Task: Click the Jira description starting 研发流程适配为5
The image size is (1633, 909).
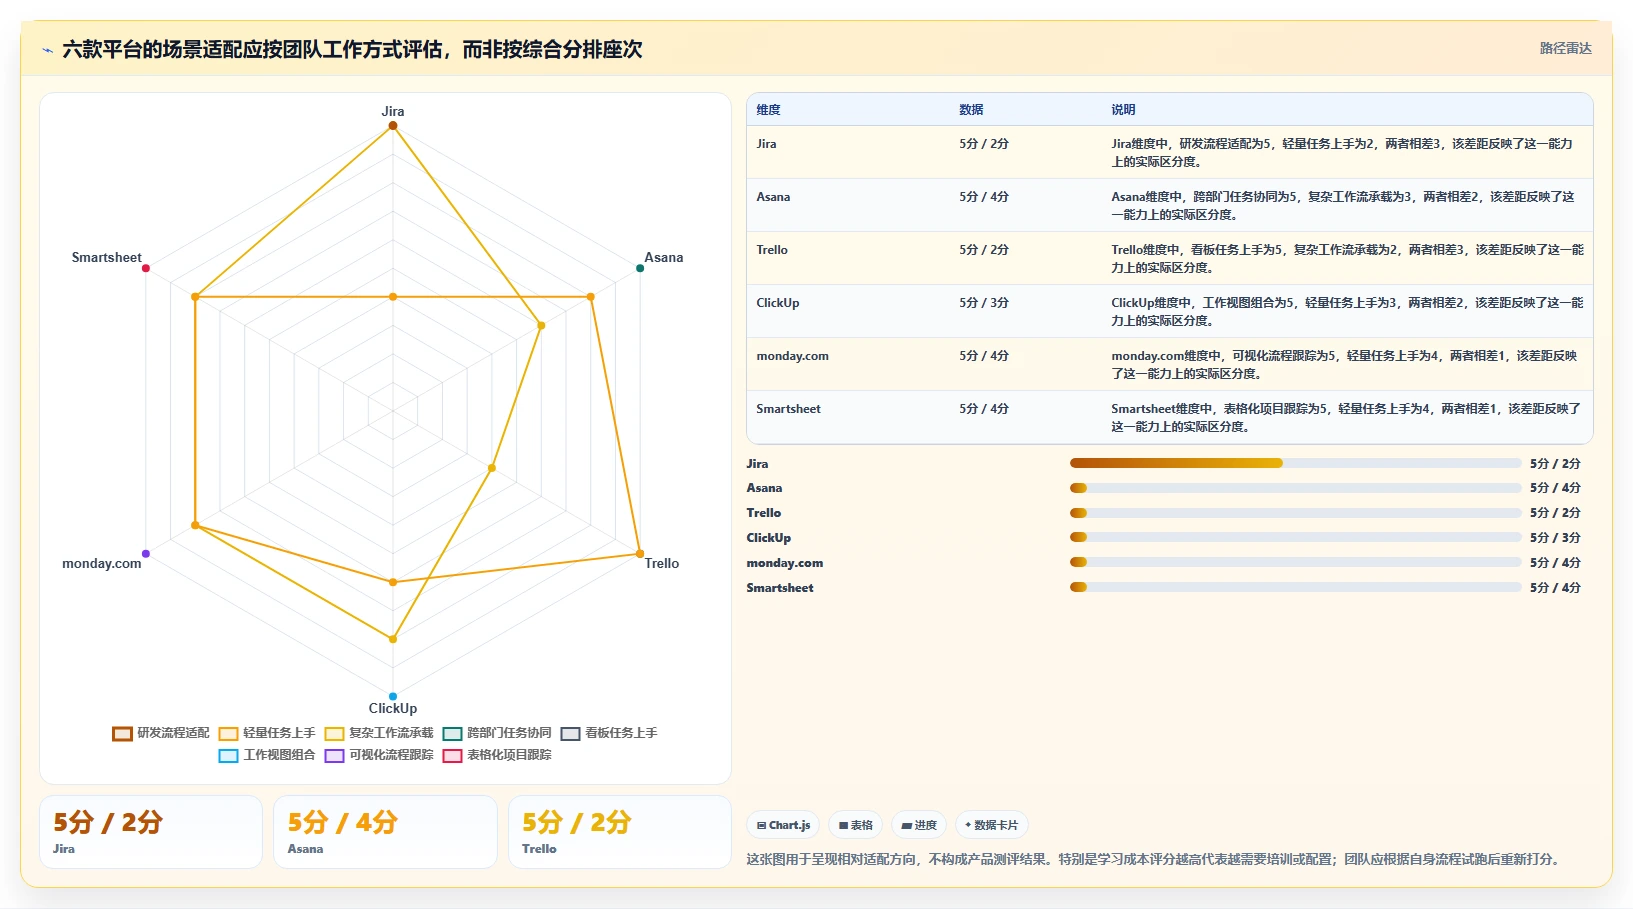Action: 1344,153
